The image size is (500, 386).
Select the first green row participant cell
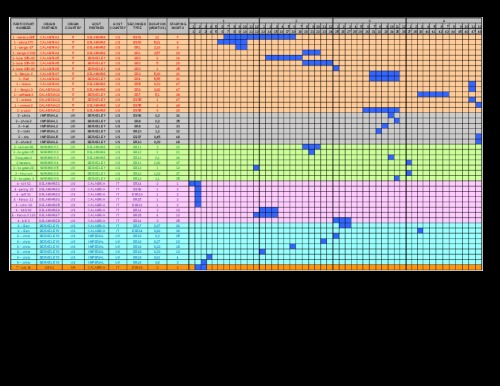coord(23,147)
